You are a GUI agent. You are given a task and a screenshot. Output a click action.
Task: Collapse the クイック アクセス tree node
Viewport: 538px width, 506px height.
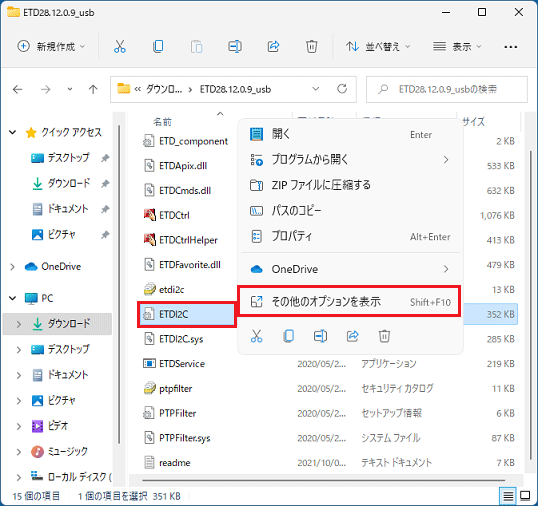click(x=13, y=132)
